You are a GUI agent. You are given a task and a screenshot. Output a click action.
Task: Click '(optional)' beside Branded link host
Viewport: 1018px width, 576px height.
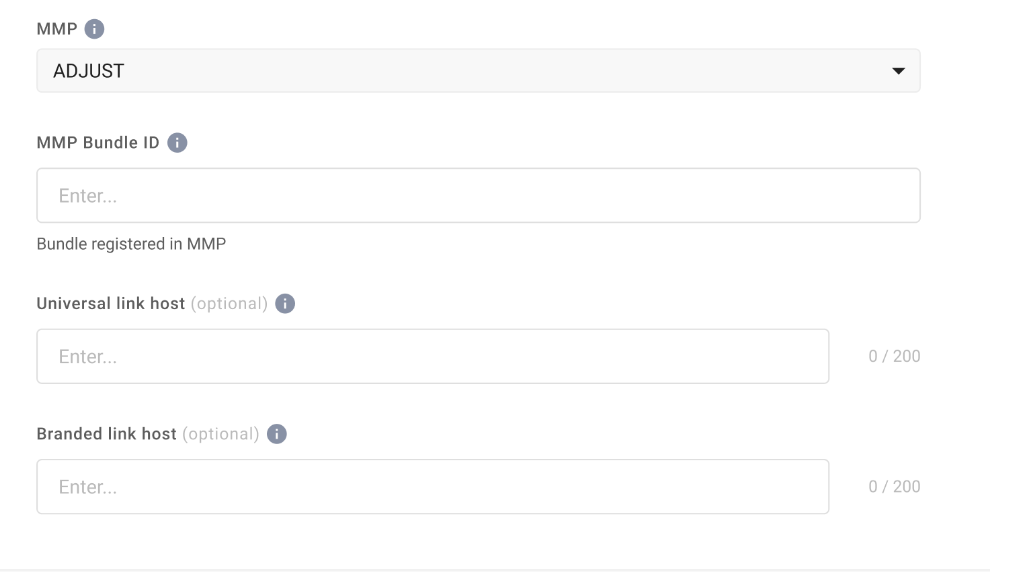221,434
